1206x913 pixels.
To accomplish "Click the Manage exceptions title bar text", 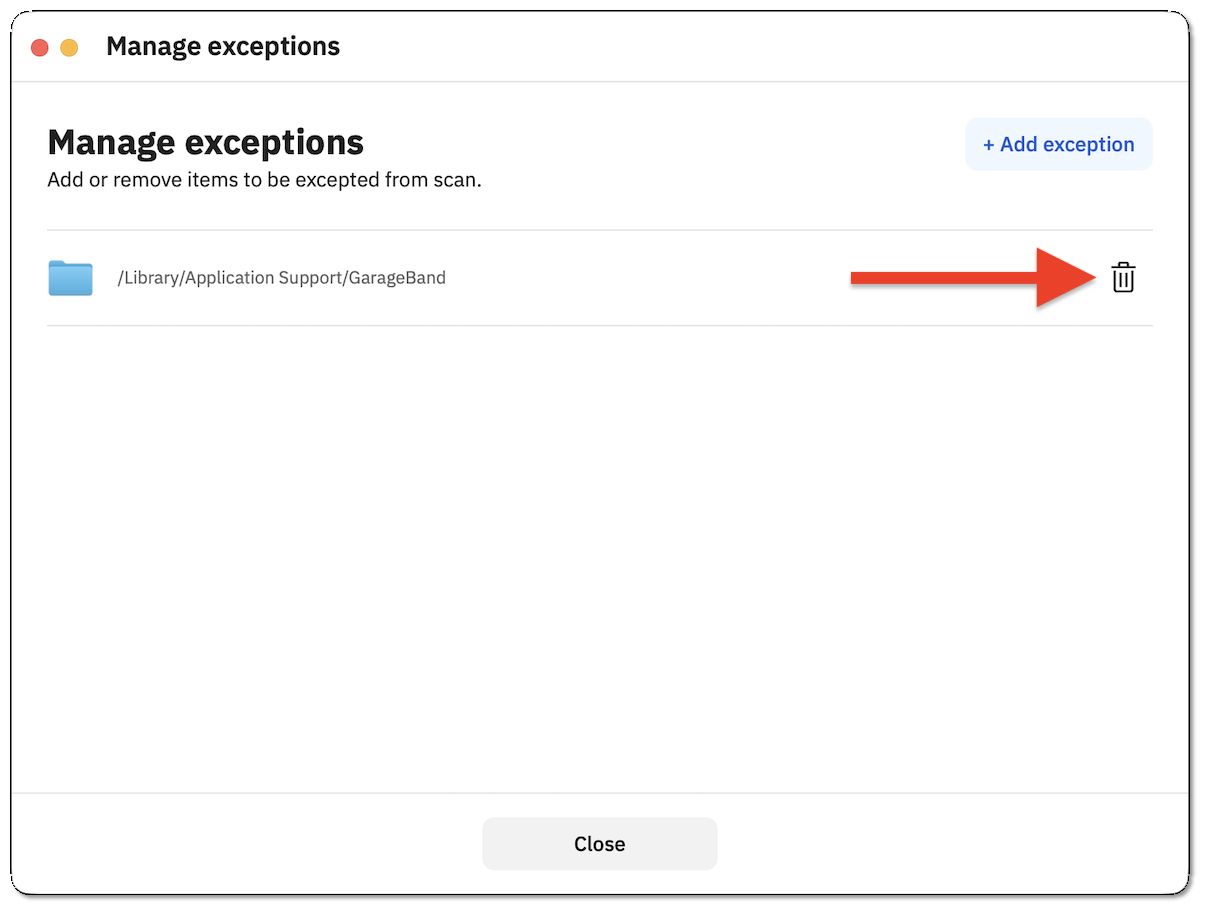I will [x=222, y=46].
